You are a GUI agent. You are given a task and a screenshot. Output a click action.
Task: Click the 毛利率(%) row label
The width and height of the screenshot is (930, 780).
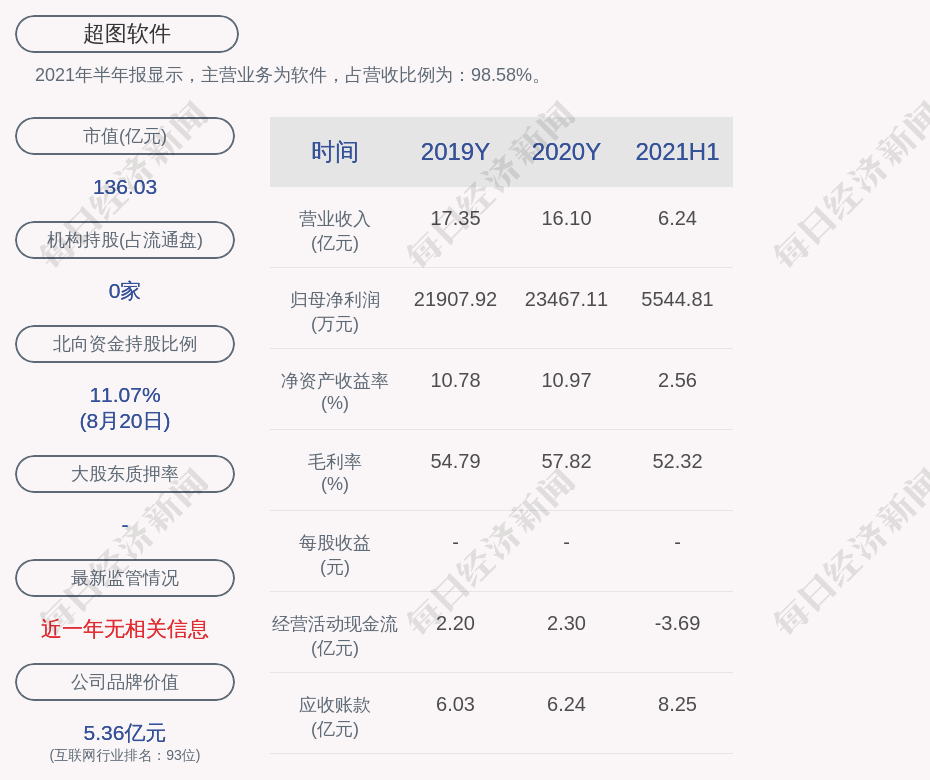pos(335,473)
